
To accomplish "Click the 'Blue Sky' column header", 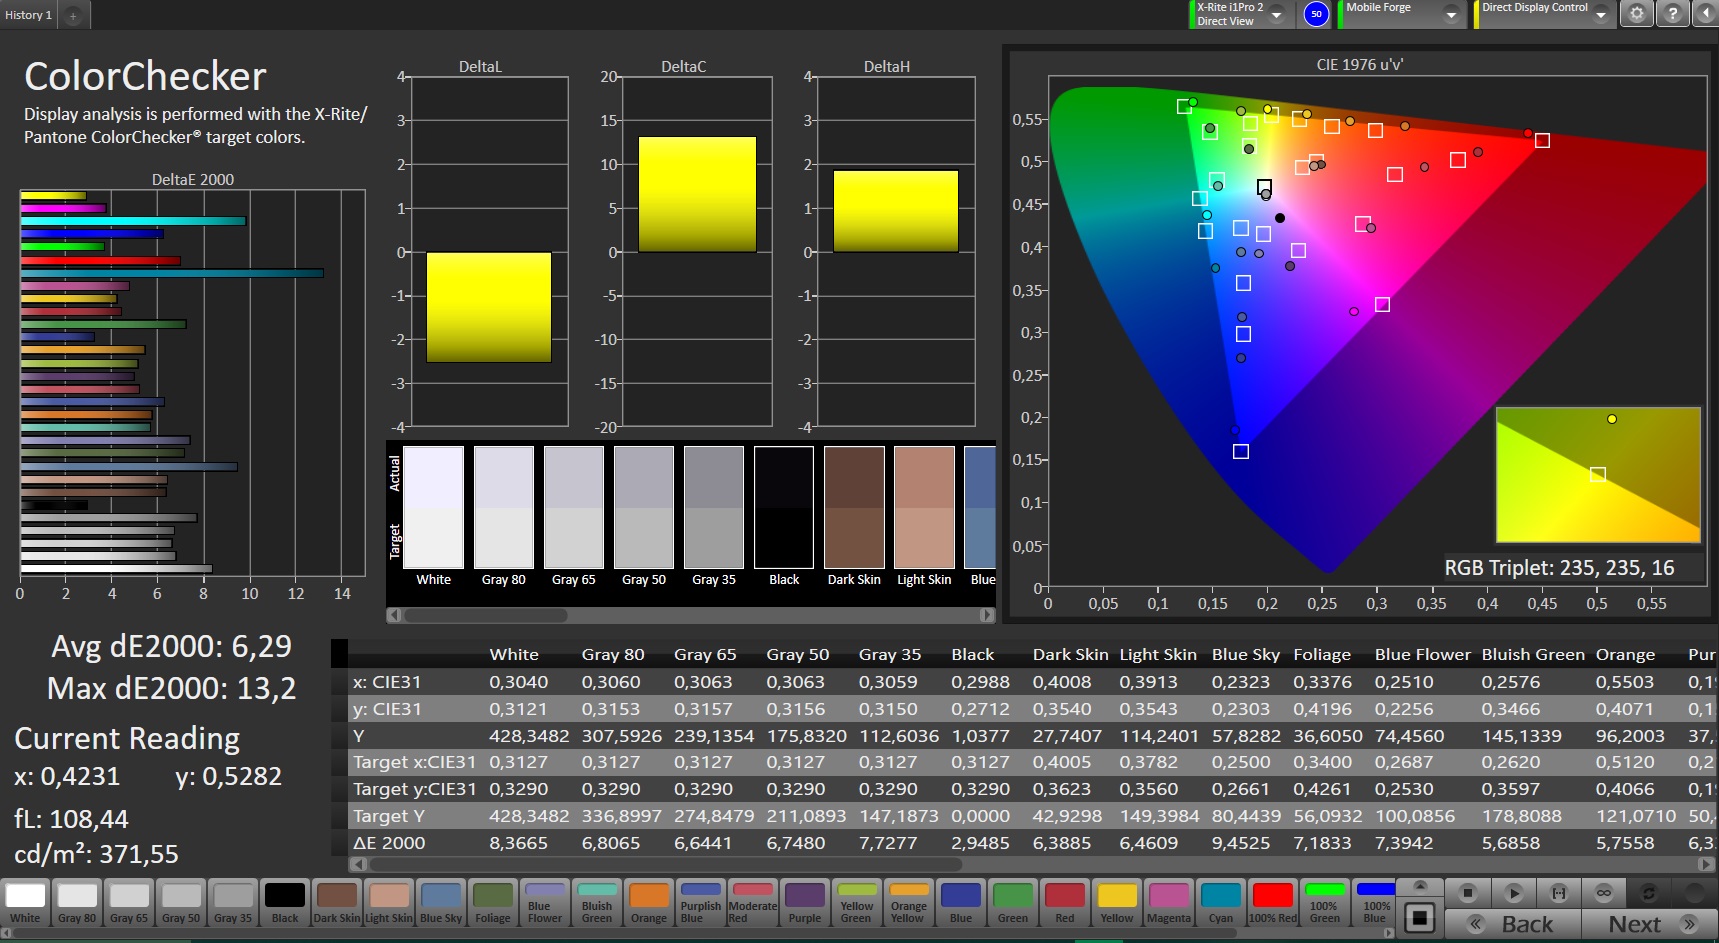I will click(x=1245, y=655).
